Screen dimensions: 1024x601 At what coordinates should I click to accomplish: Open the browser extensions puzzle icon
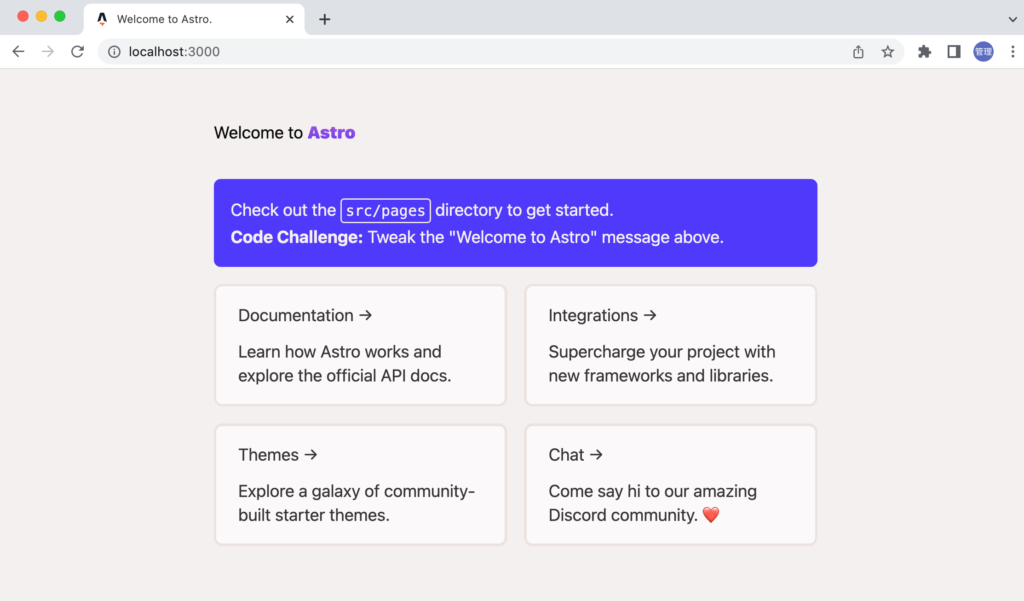point(924,51)
